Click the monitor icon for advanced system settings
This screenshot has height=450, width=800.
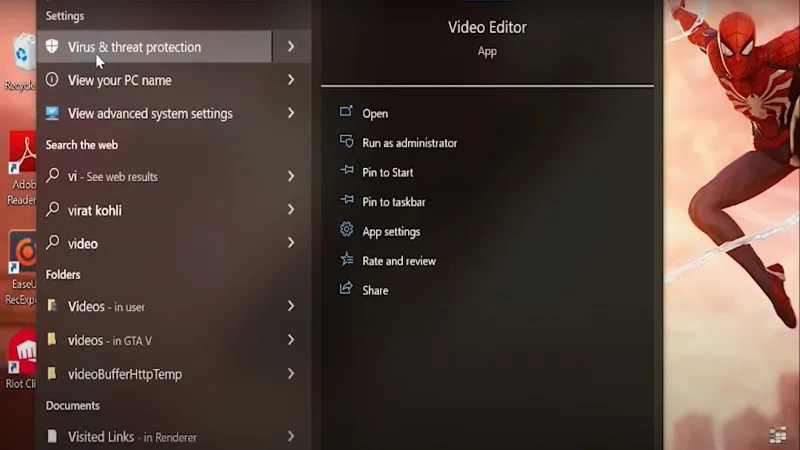click(52, 113)
